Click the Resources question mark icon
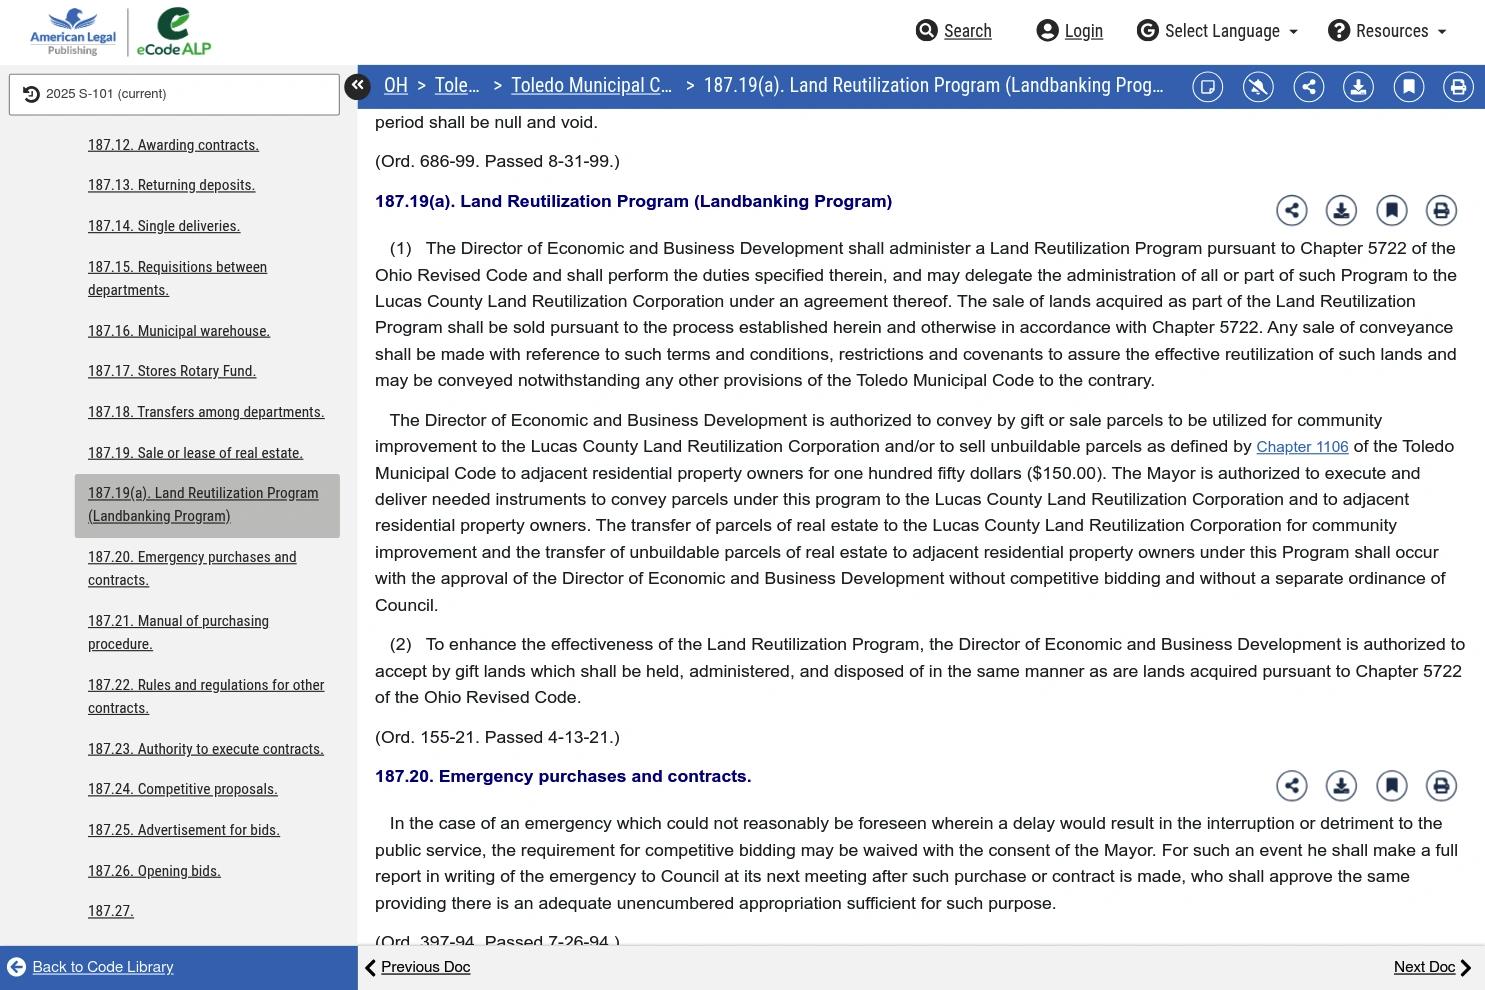 tap(1339, 31)
